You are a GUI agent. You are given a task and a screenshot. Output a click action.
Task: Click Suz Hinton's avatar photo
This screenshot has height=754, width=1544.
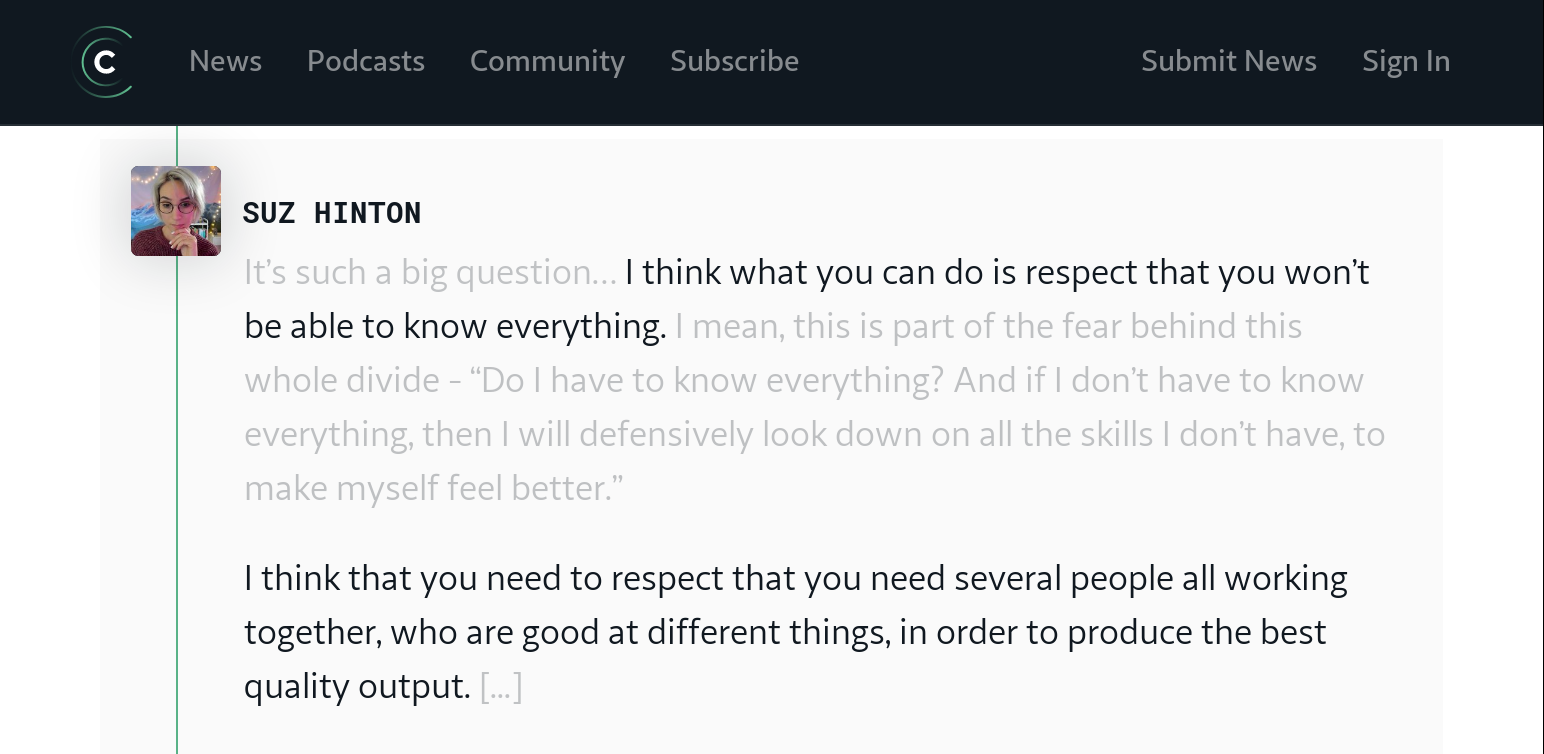click(176, 211)
